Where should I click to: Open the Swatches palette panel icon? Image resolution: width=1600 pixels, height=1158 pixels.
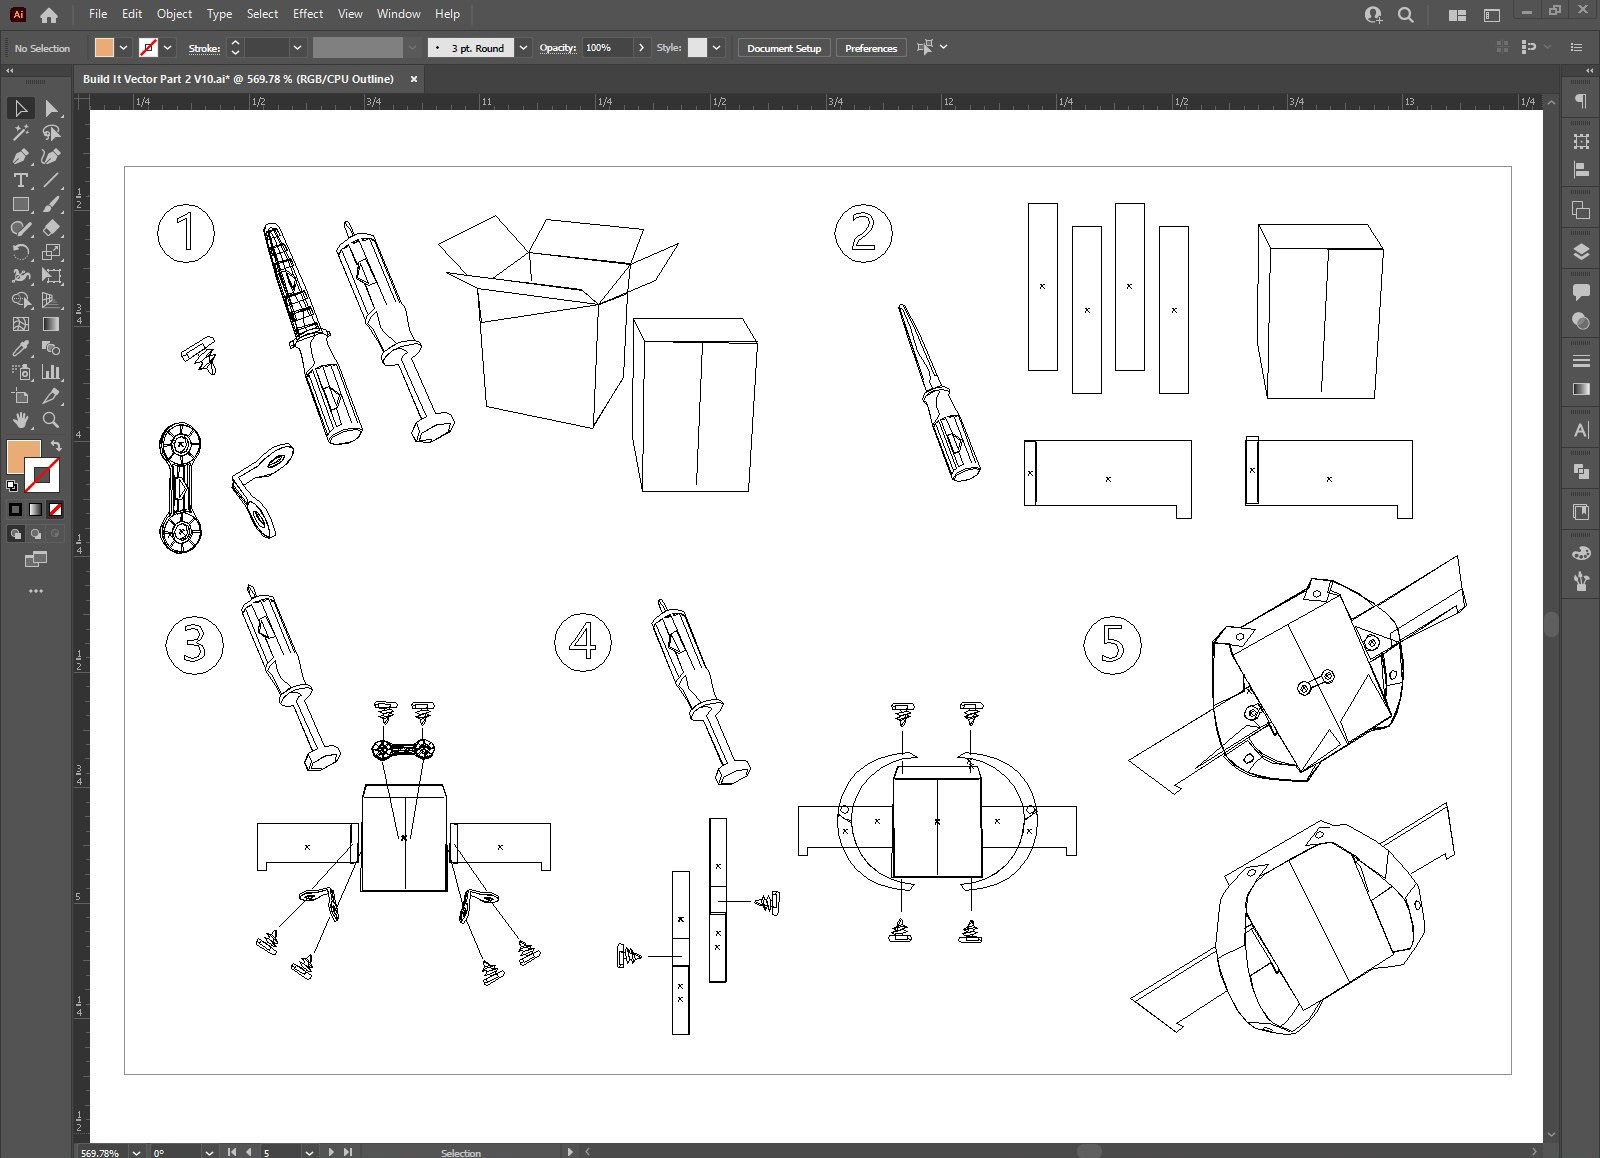click(1581, 553)
